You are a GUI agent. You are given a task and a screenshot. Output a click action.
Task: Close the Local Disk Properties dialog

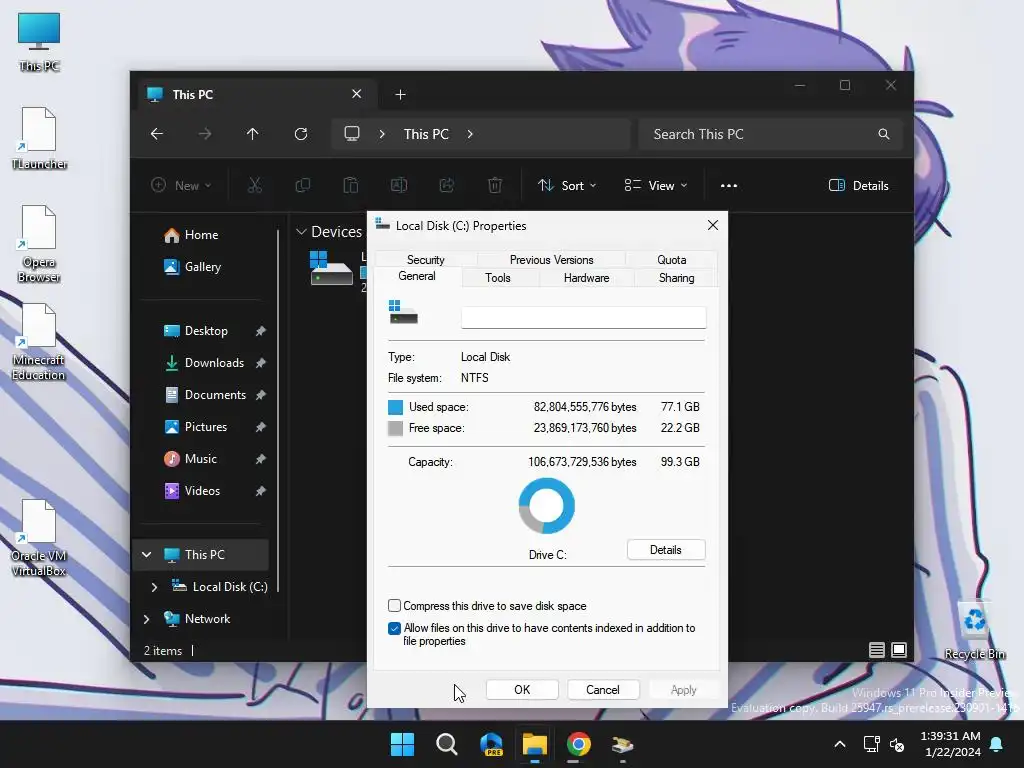tap(713, 225)
